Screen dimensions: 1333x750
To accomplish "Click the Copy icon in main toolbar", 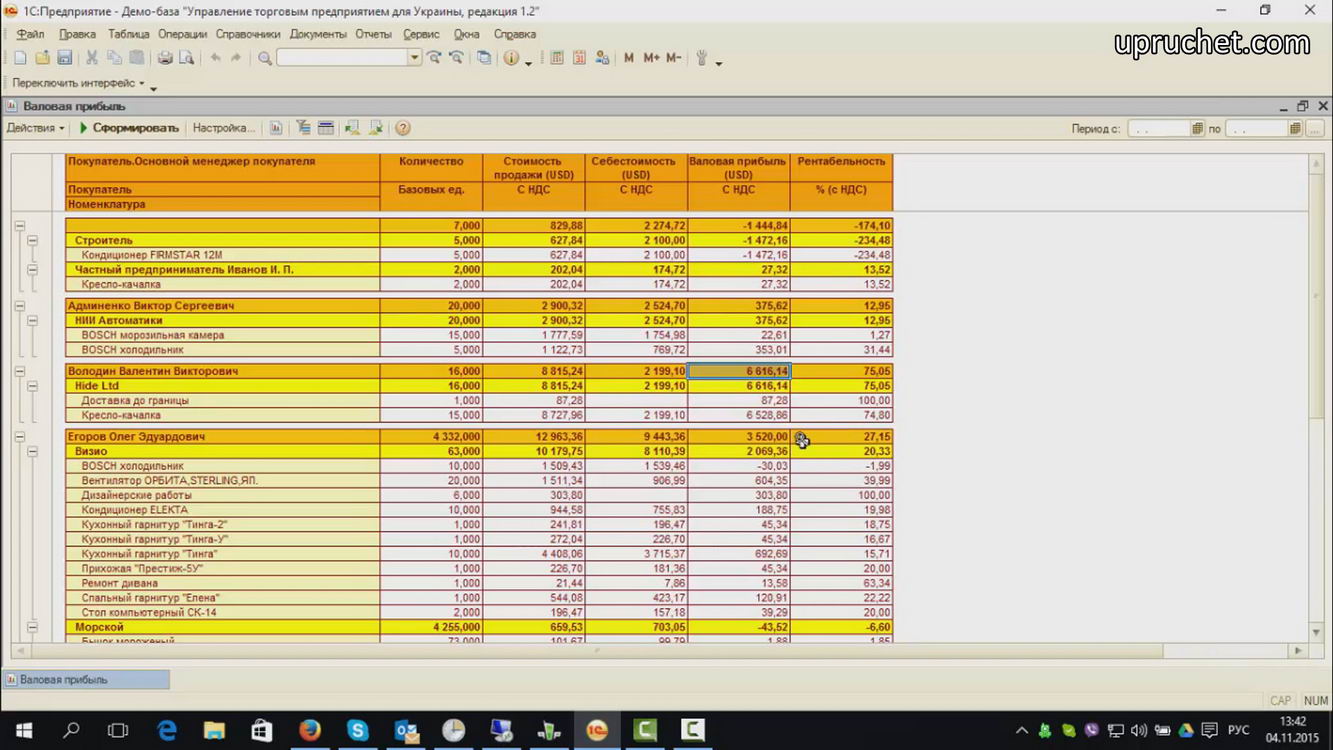I will click(x=114, y=58).
